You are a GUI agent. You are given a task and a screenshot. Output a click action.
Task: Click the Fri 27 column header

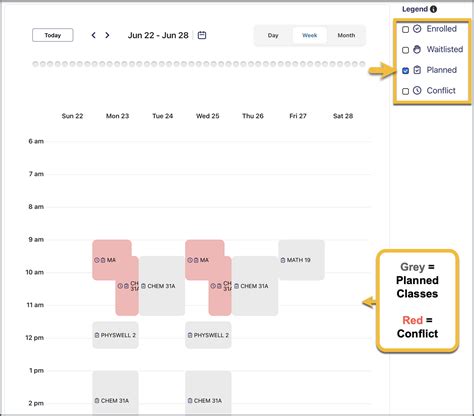(298, 116)
